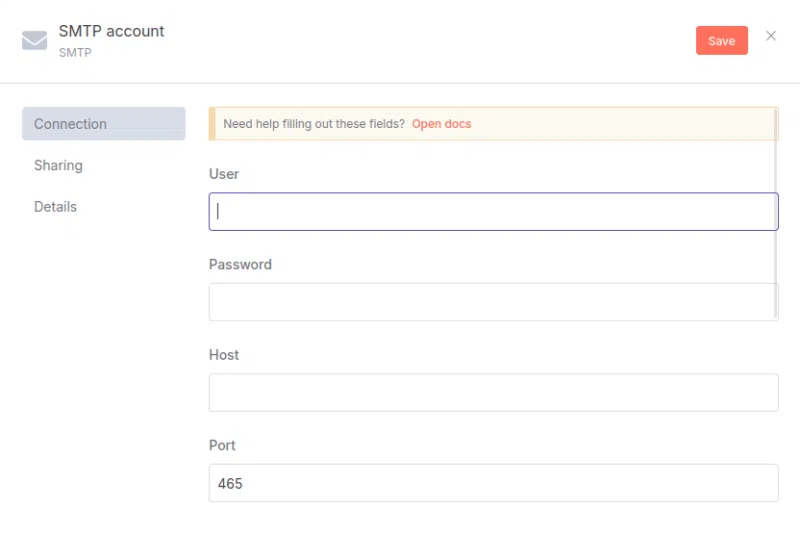Focus the User input field

click(x=493, y=212)
